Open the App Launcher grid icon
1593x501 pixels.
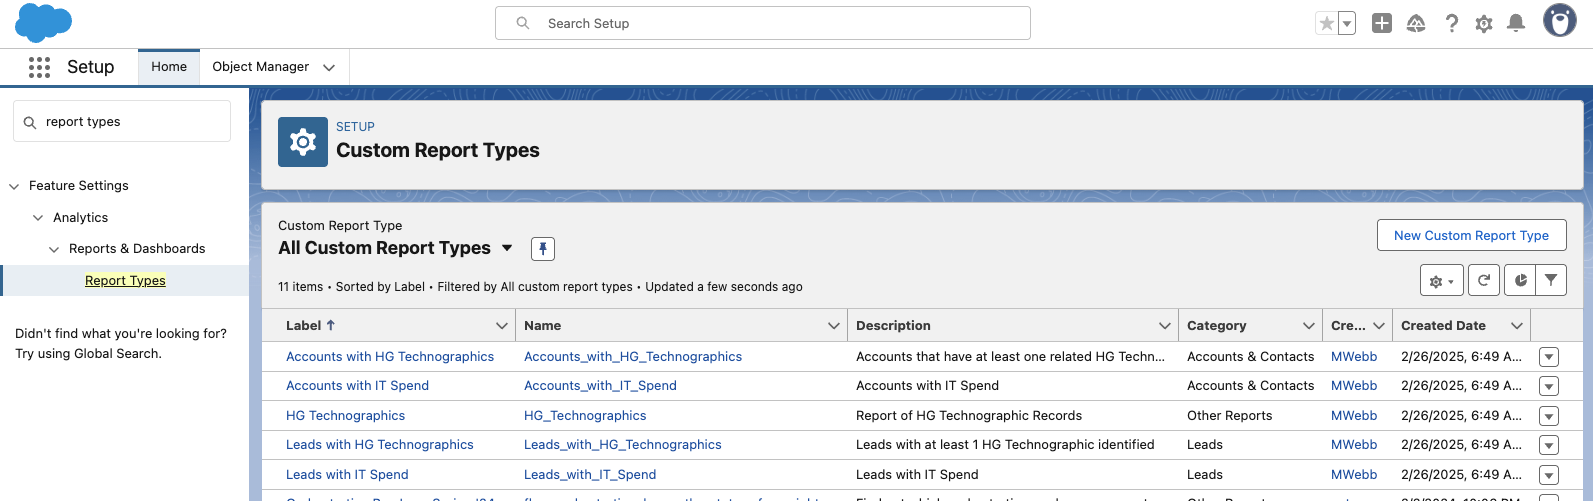click(39, 67)
